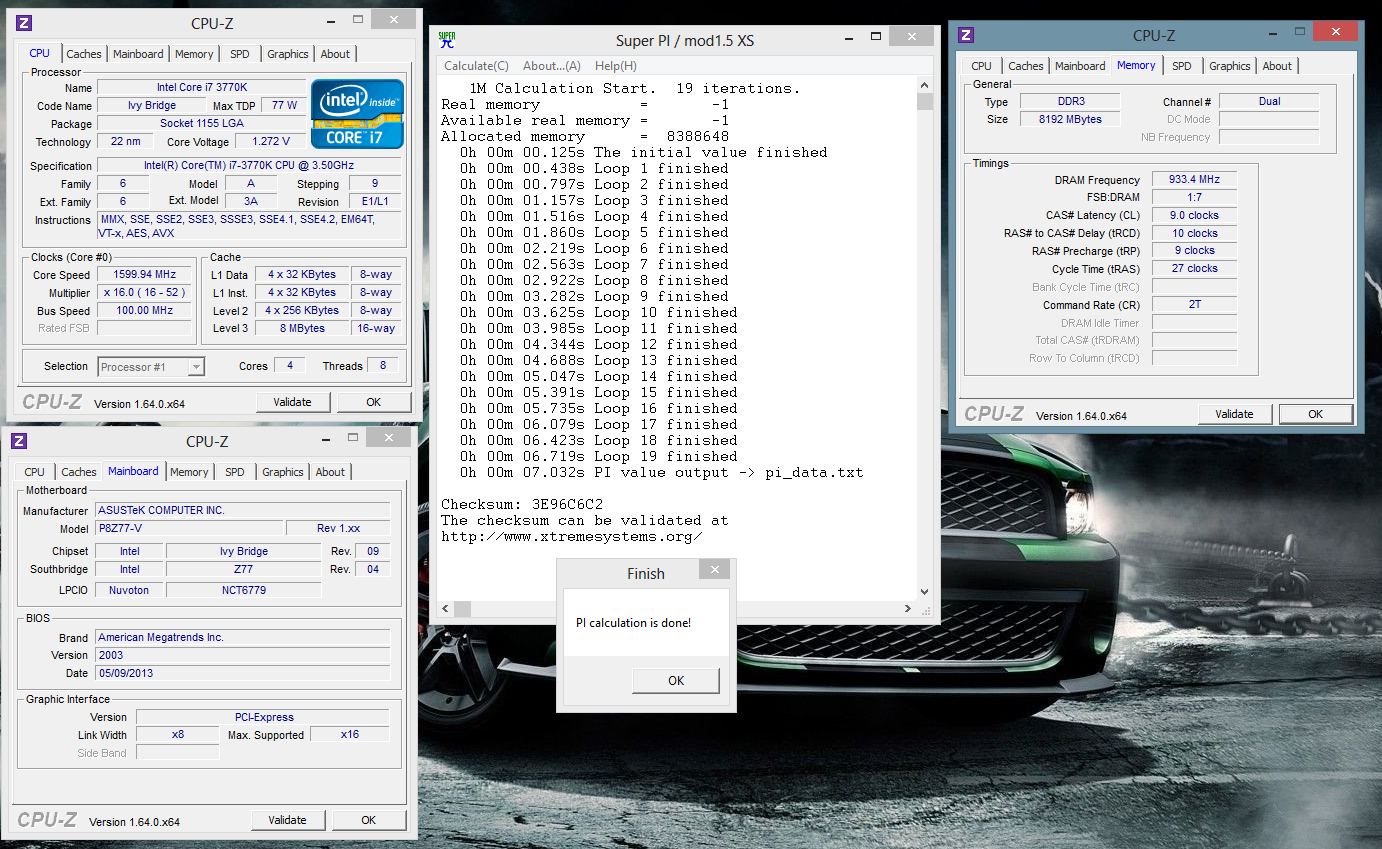Image resolution: width=1382 pixels, height=849 pixels.
Task: Click OK in the CPU tab window
Action: tap(373, 402)
